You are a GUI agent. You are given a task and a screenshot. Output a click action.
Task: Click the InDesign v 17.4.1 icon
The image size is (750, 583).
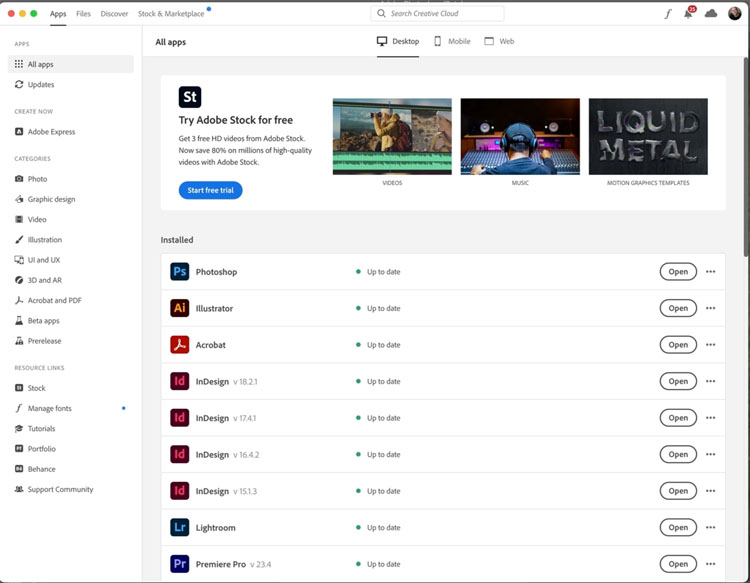tap(179, 418)
